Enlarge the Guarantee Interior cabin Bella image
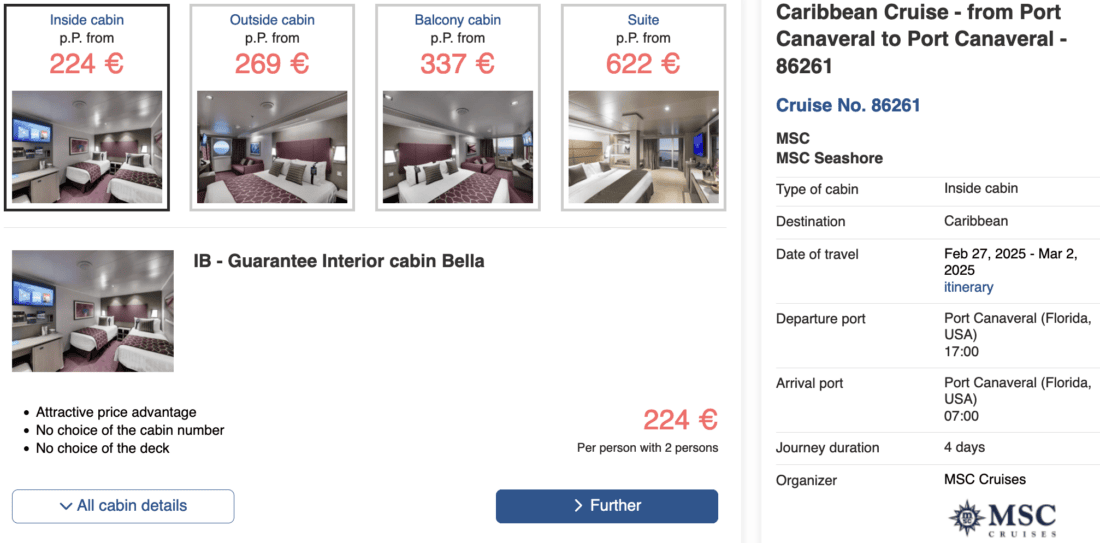This screenshot has height=543, width=1100. [93, 311]
